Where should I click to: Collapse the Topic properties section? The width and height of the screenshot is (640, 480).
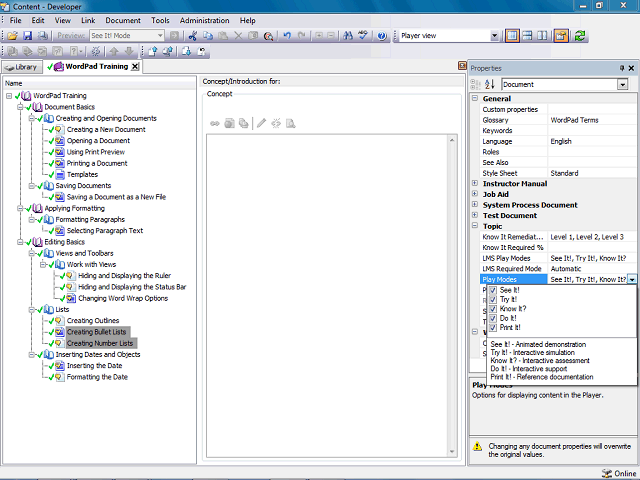coord(475,226)
